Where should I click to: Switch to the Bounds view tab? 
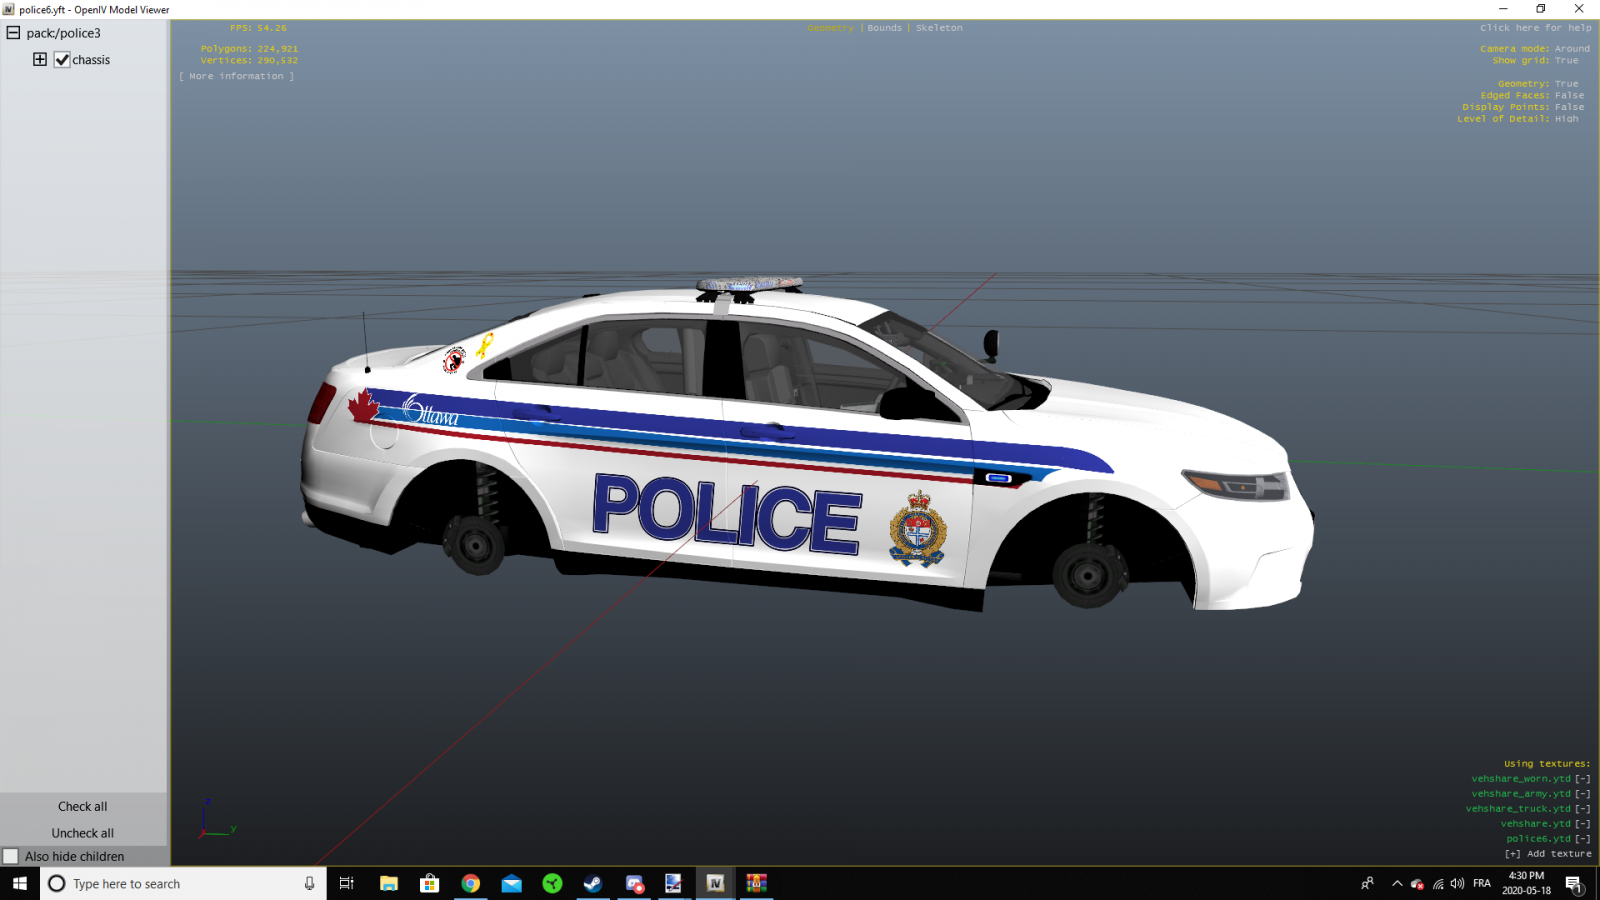(884, 28)
